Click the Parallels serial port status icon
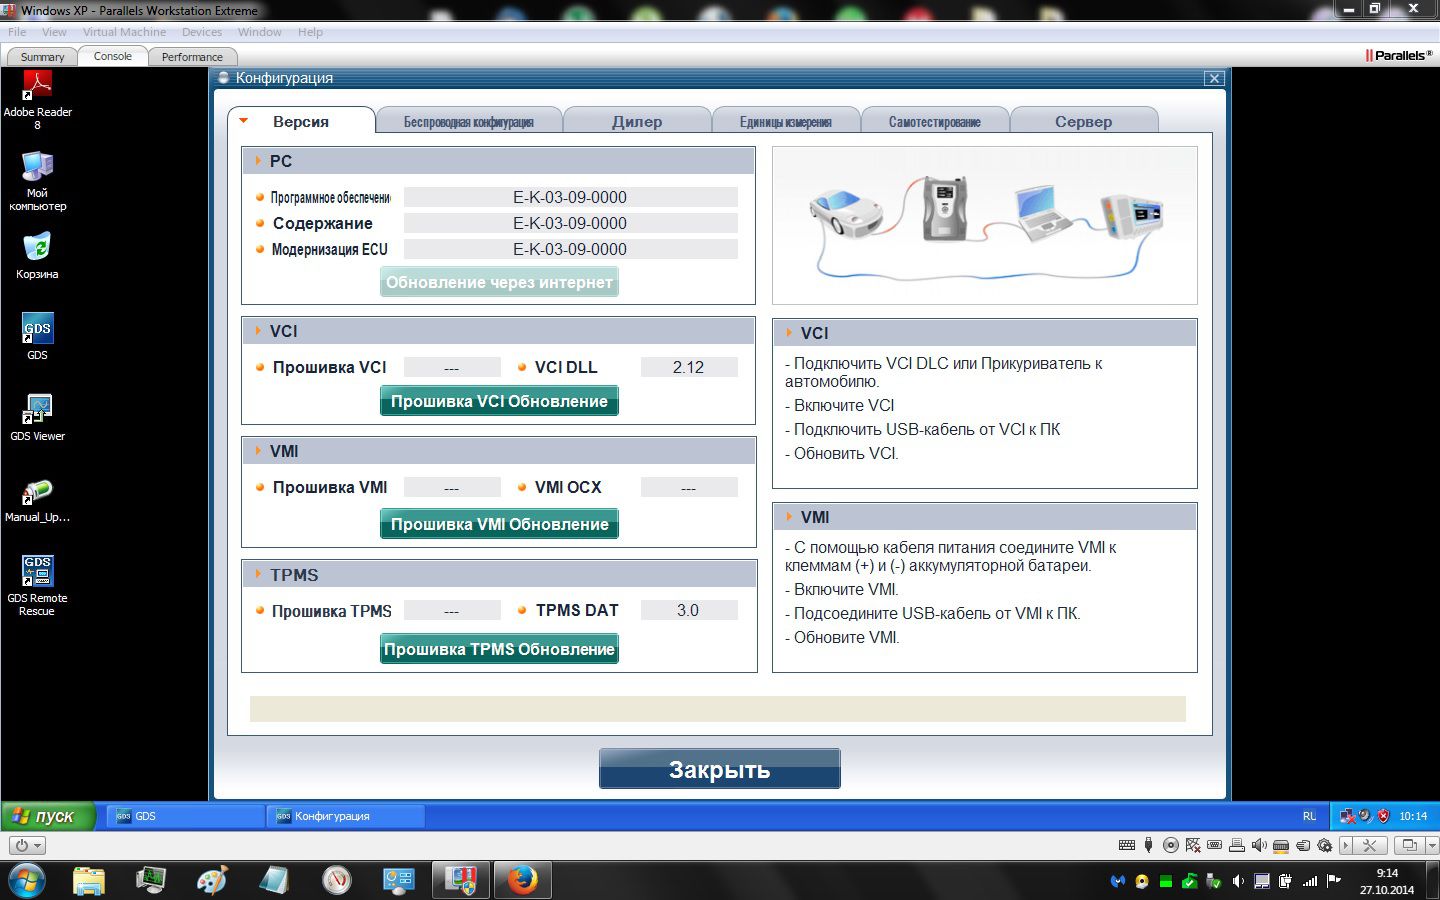The image size is (1440, 900). [1214, 845]
